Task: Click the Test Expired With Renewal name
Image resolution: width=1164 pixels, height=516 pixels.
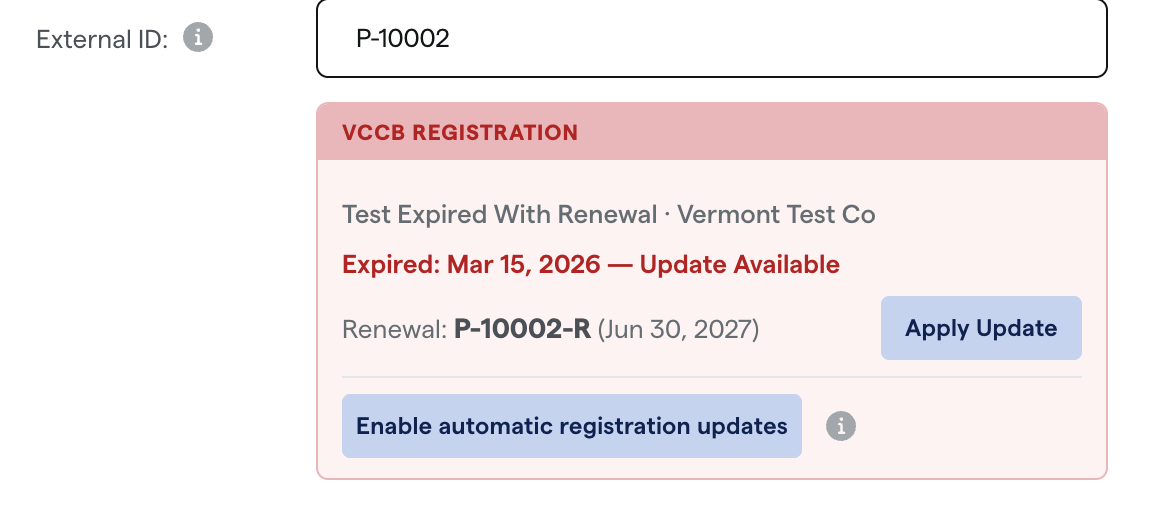Action: 500,215
